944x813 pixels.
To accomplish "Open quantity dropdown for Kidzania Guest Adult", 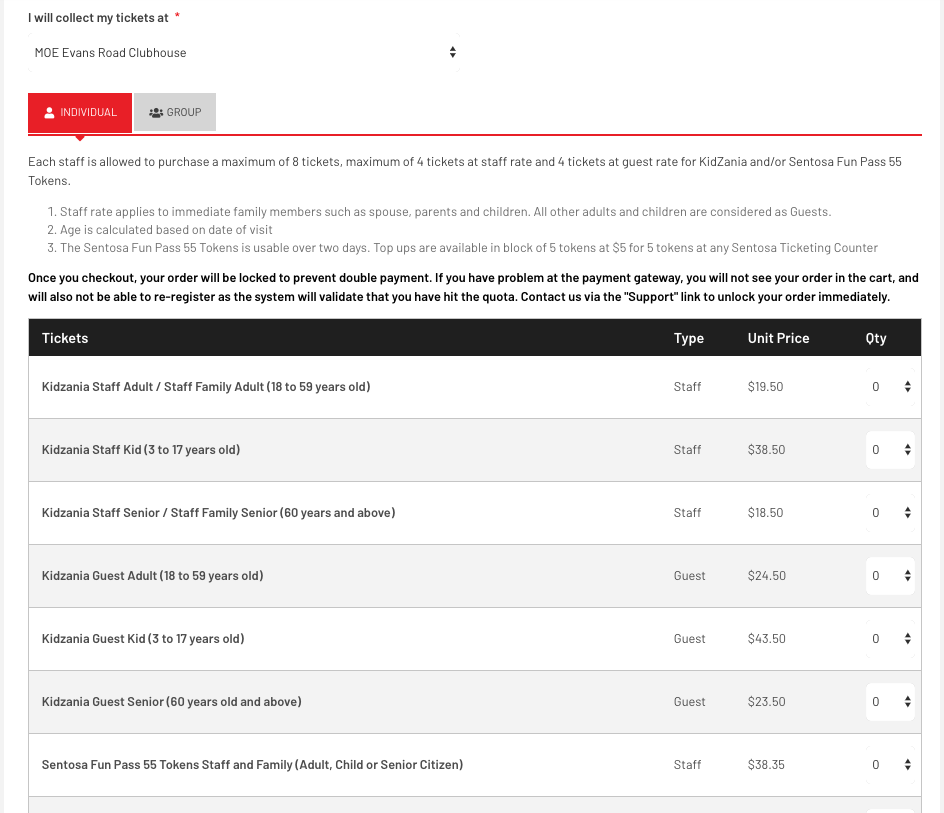I will point(890,576).
